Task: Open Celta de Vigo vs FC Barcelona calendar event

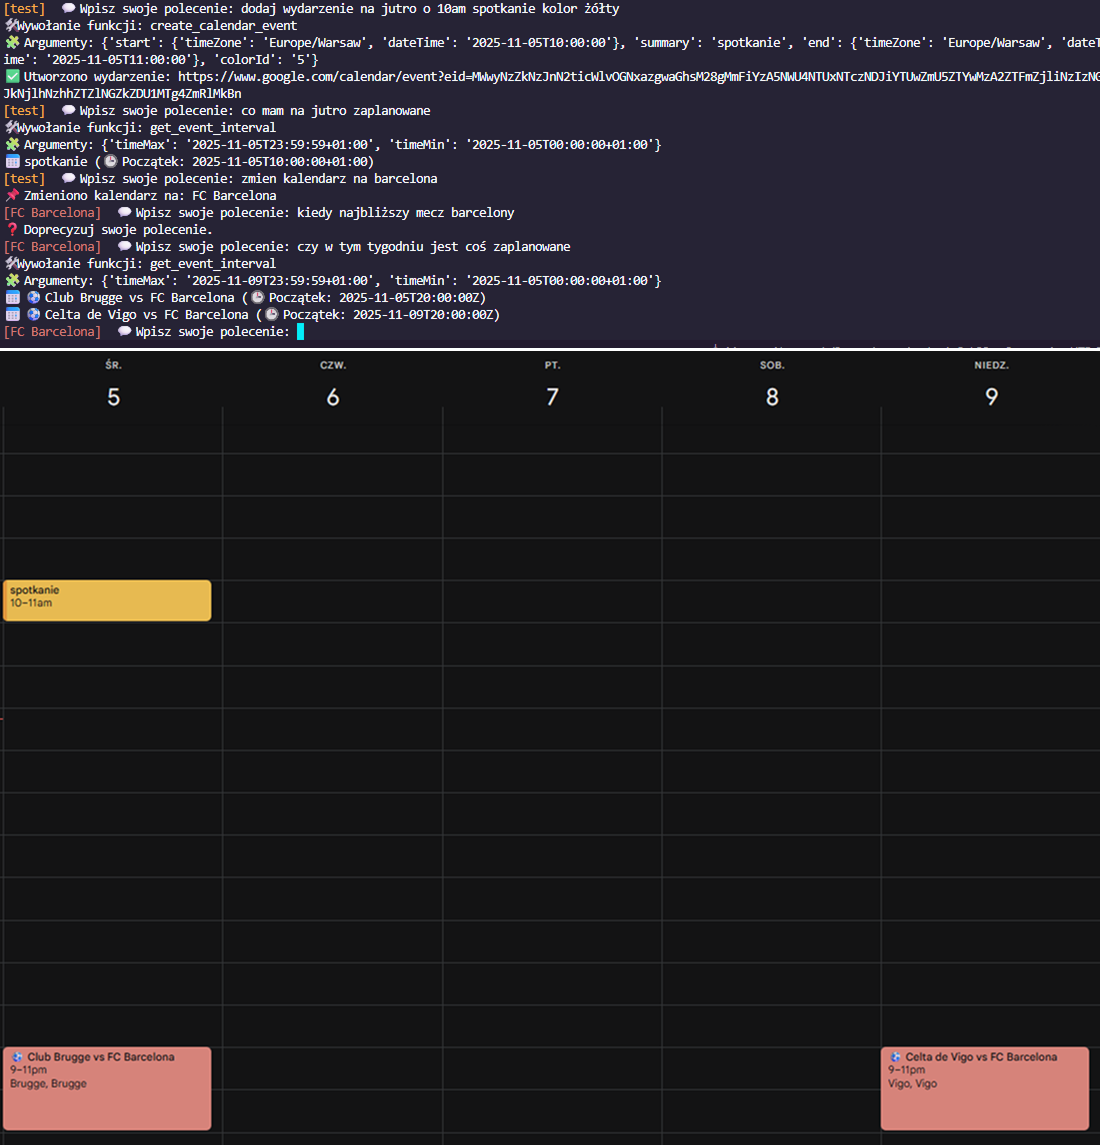Action: click(984, 1088)
